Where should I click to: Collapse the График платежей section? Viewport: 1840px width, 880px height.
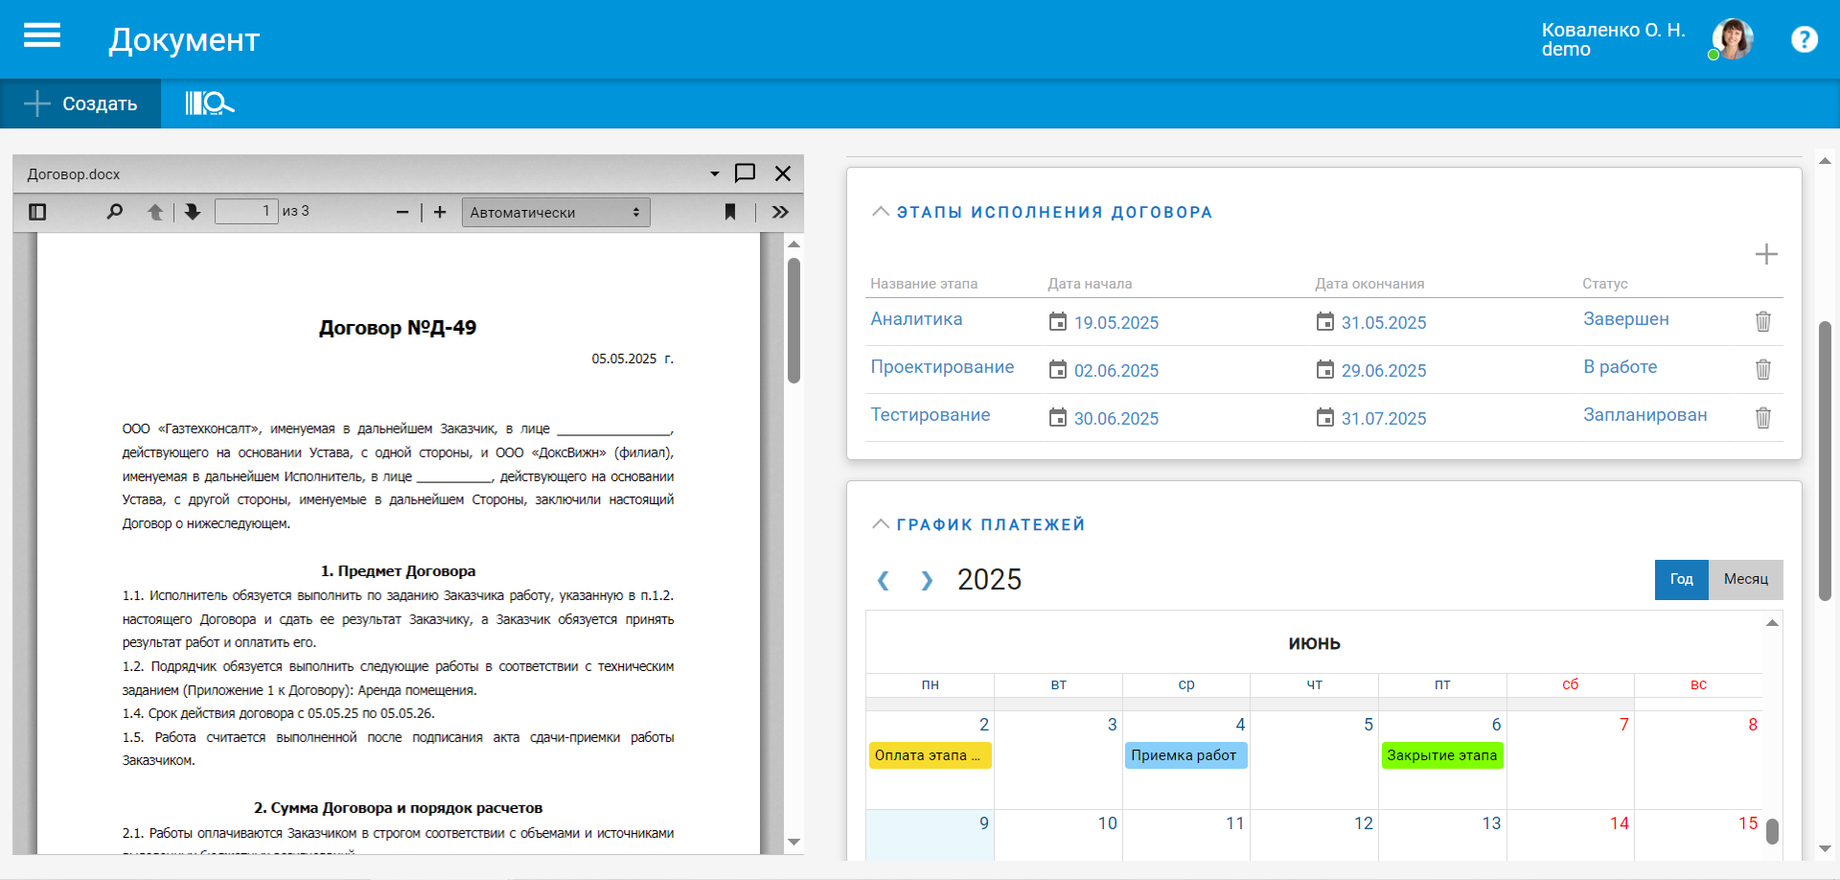pyautogui.click(x=880, y=524)
